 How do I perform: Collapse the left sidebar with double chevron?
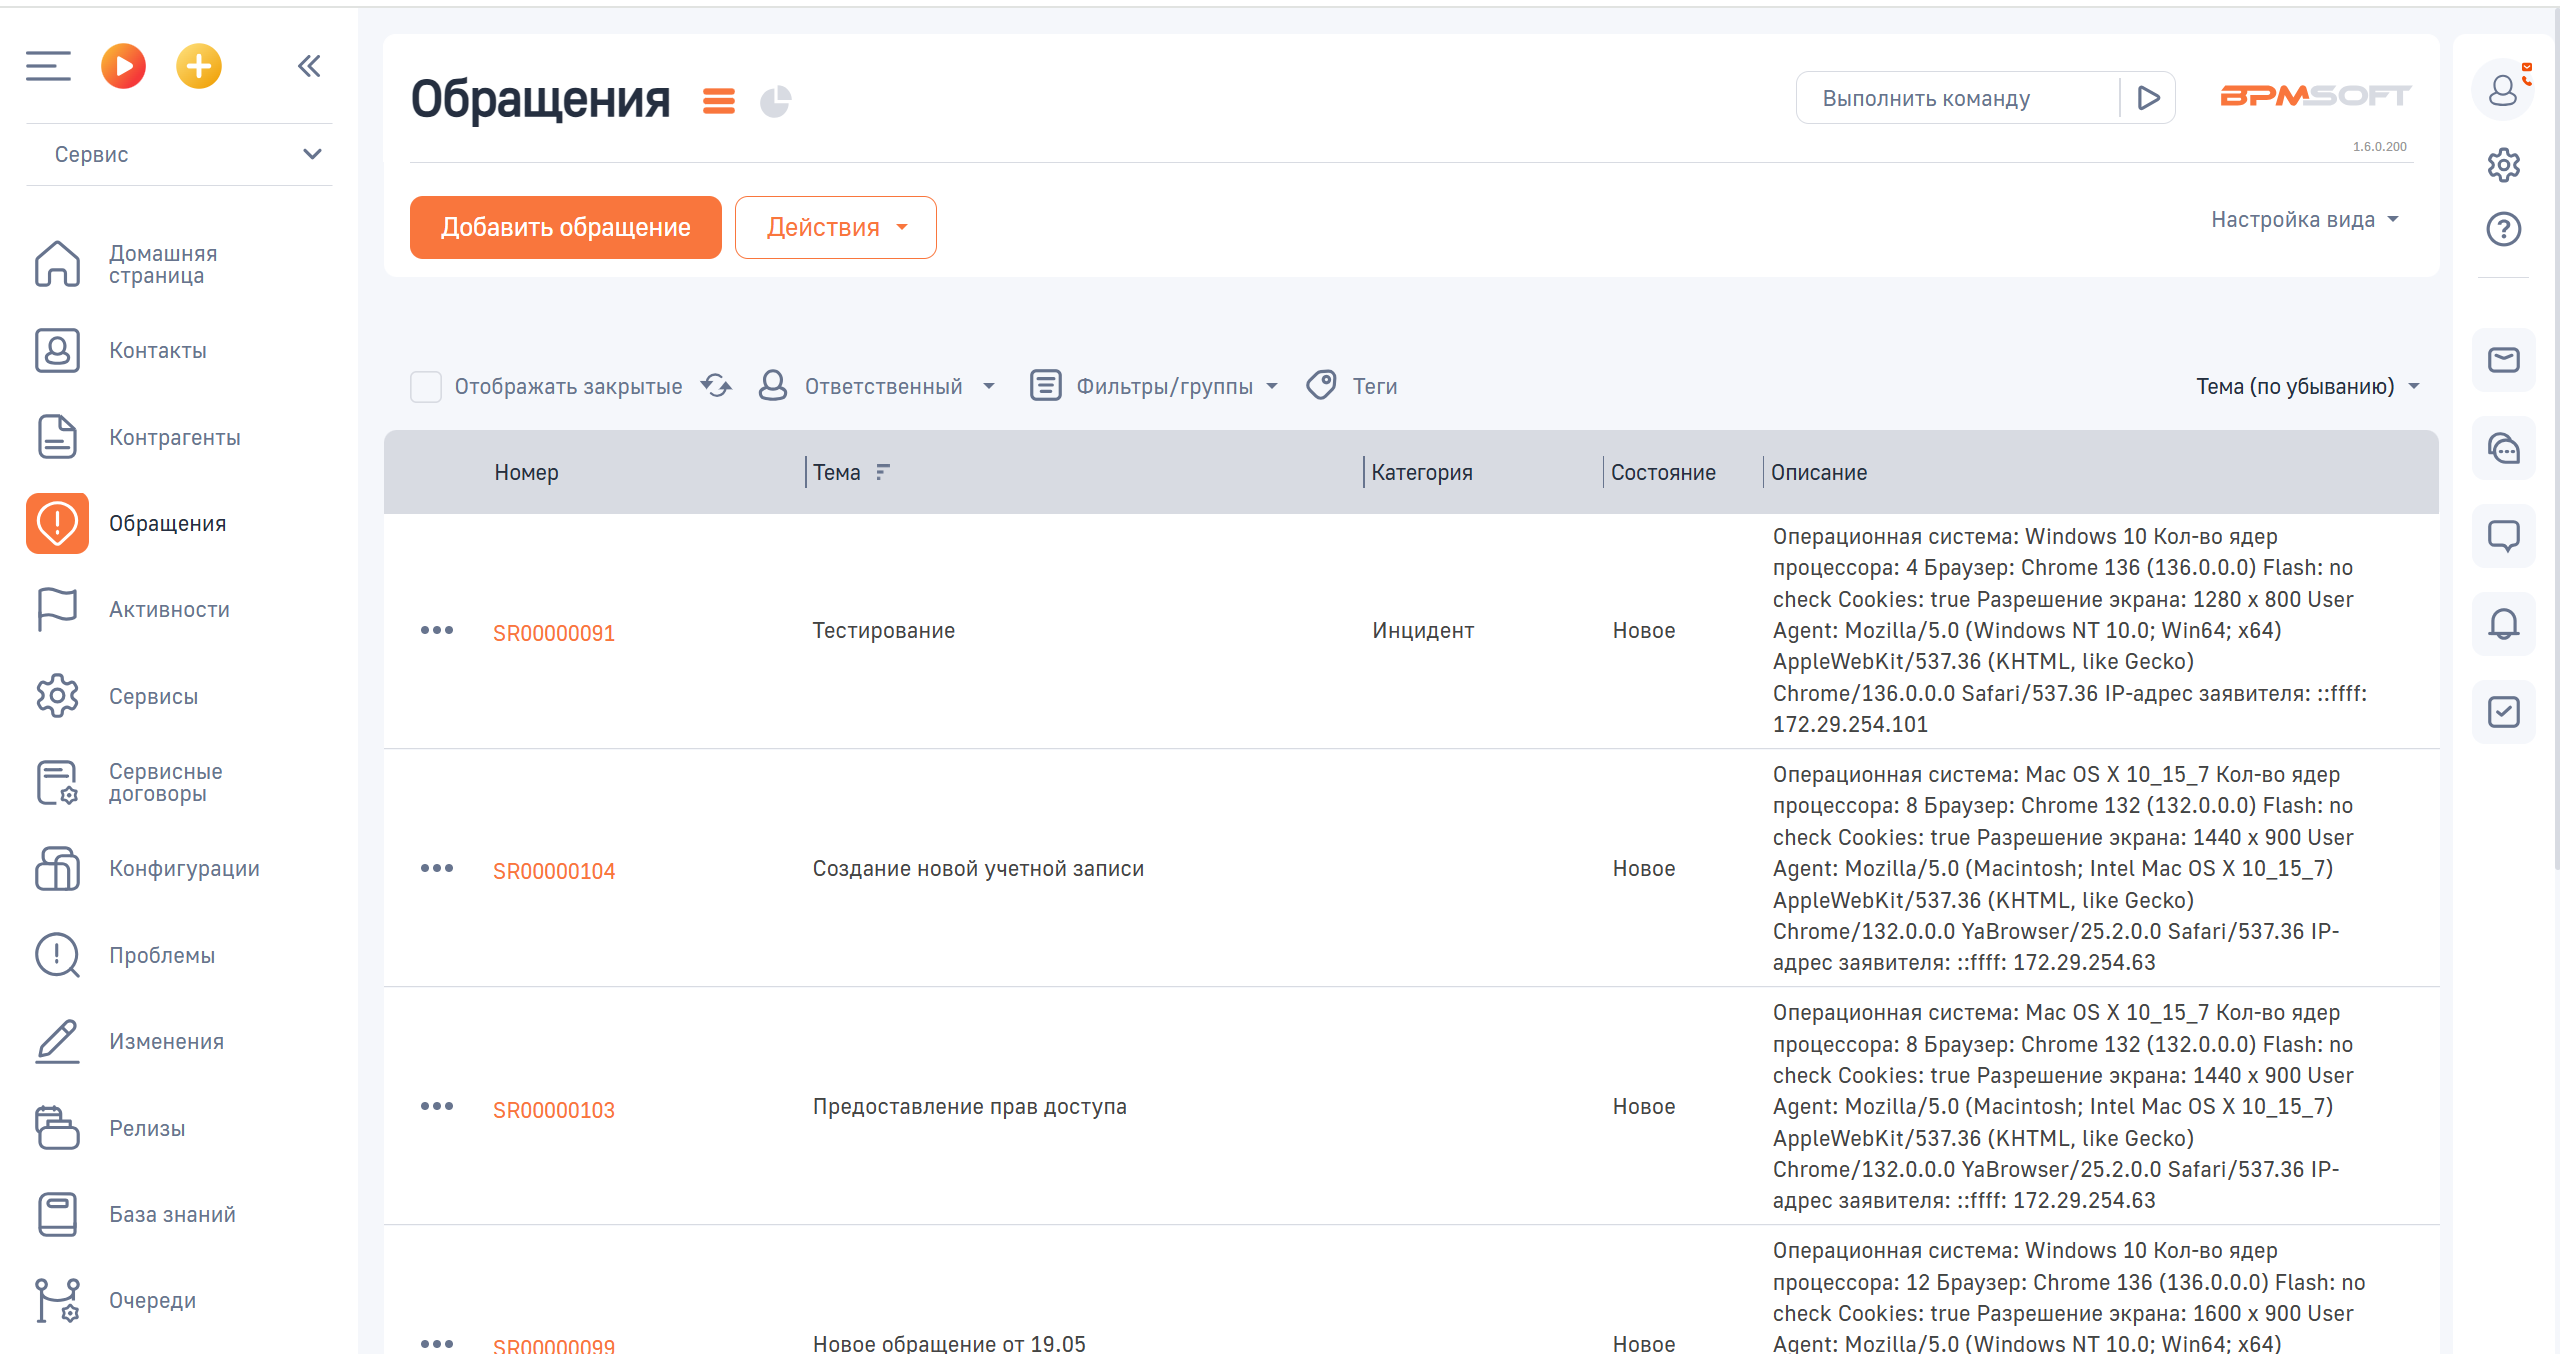pyautogui.click(x=309, y=66)
